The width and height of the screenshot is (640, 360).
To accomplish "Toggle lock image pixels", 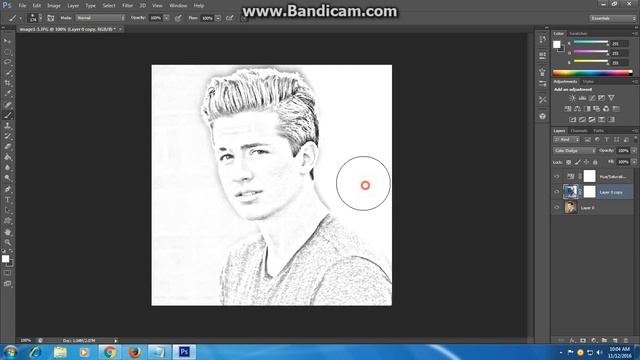I will (577, 162).
